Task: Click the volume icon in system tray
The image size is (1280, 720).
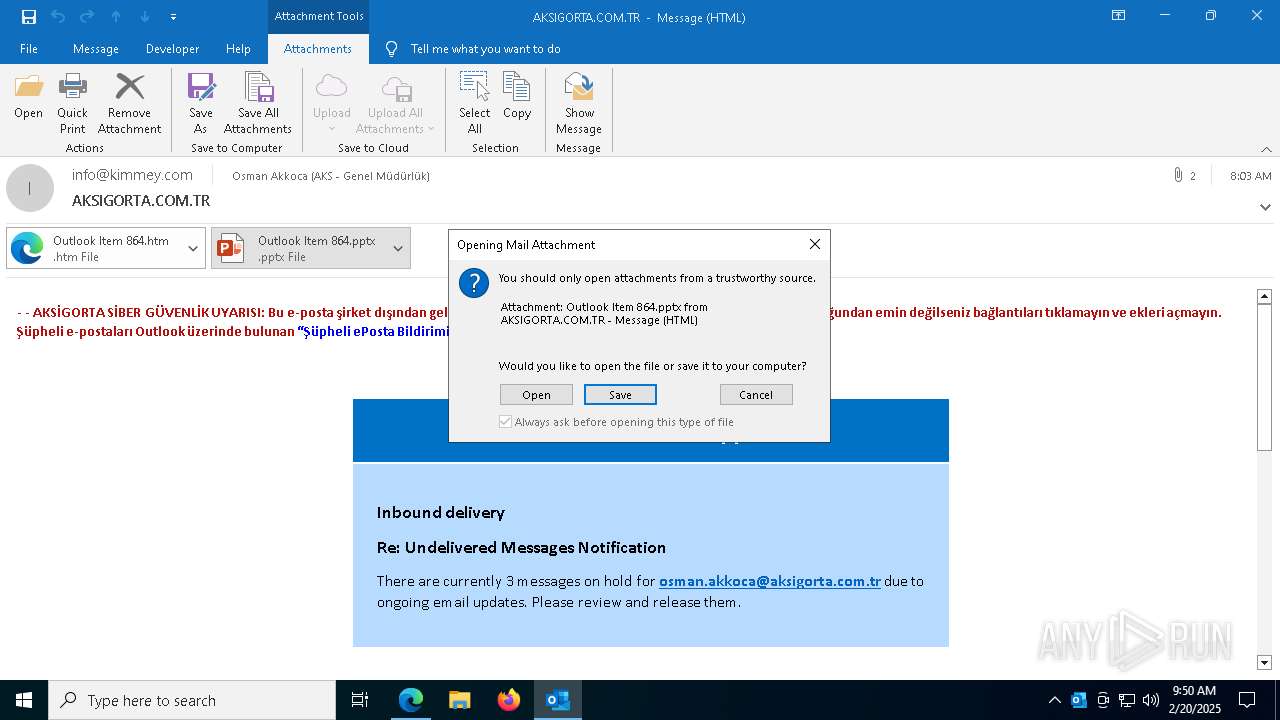Action: pyautogui.click(x=1151, y=700)
